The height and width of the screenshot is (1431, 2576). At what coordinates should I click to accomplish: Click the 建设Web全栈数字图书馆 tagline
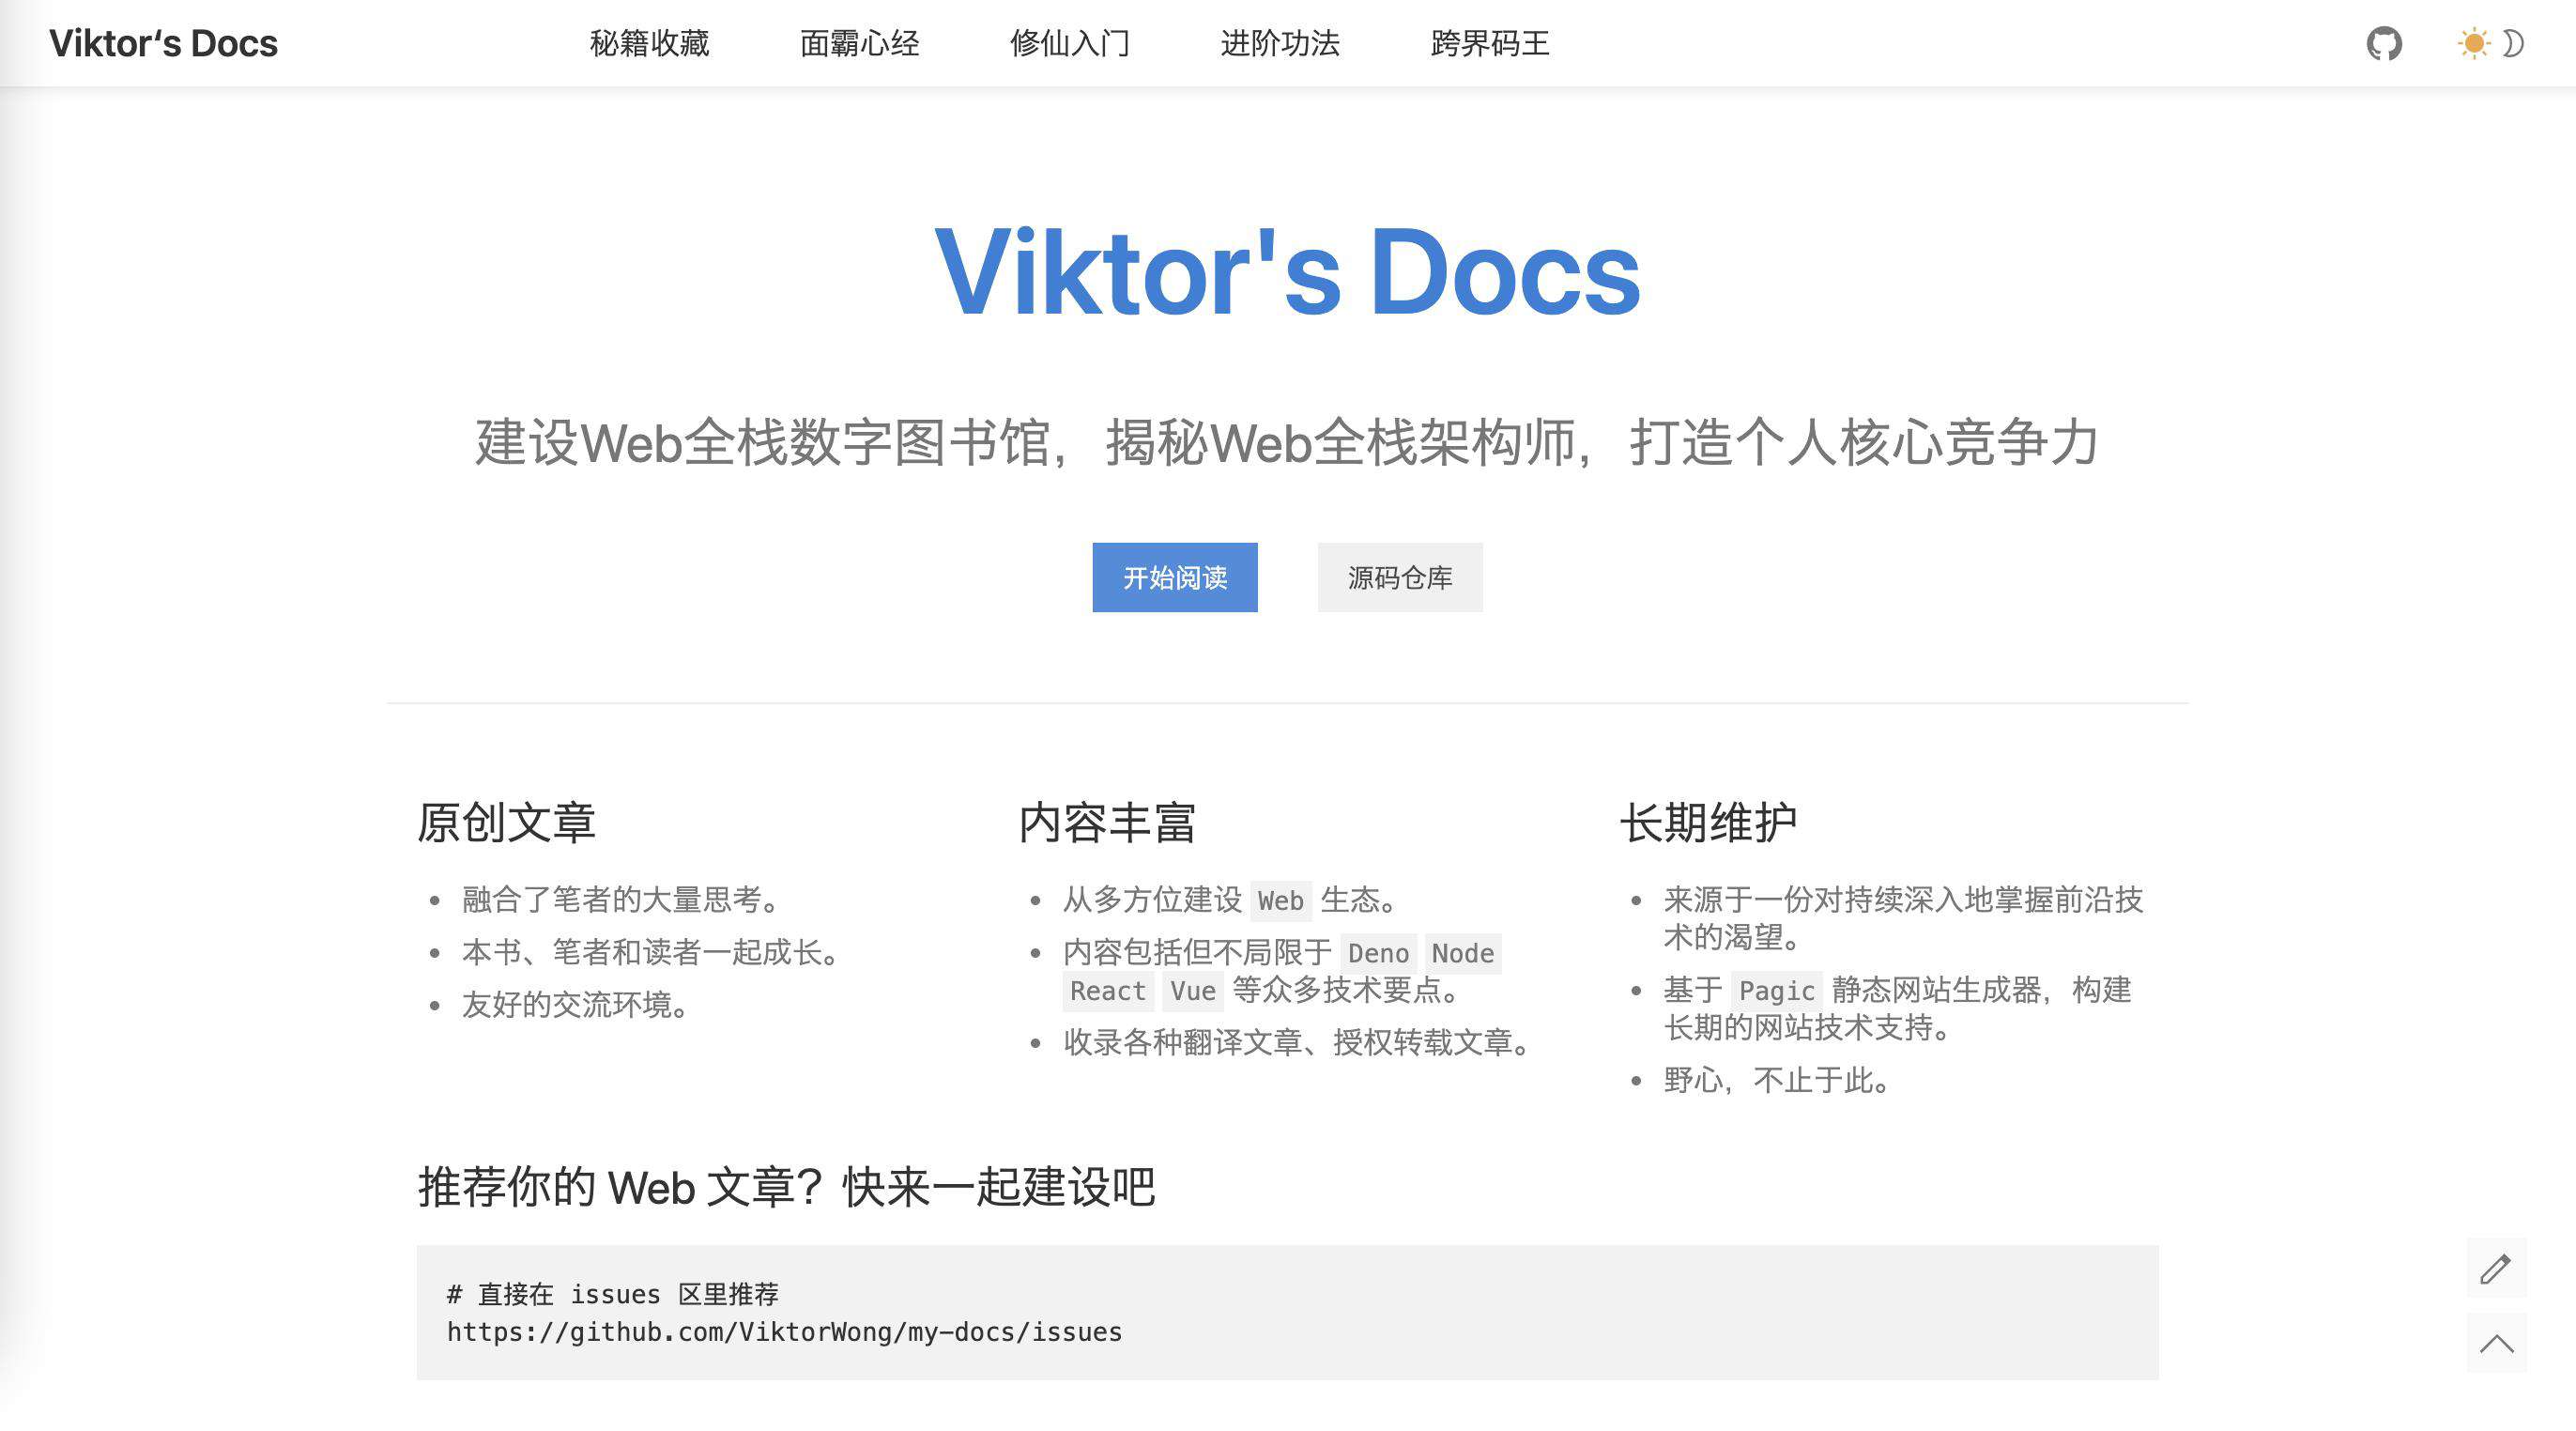click(x=1288, y=441)
